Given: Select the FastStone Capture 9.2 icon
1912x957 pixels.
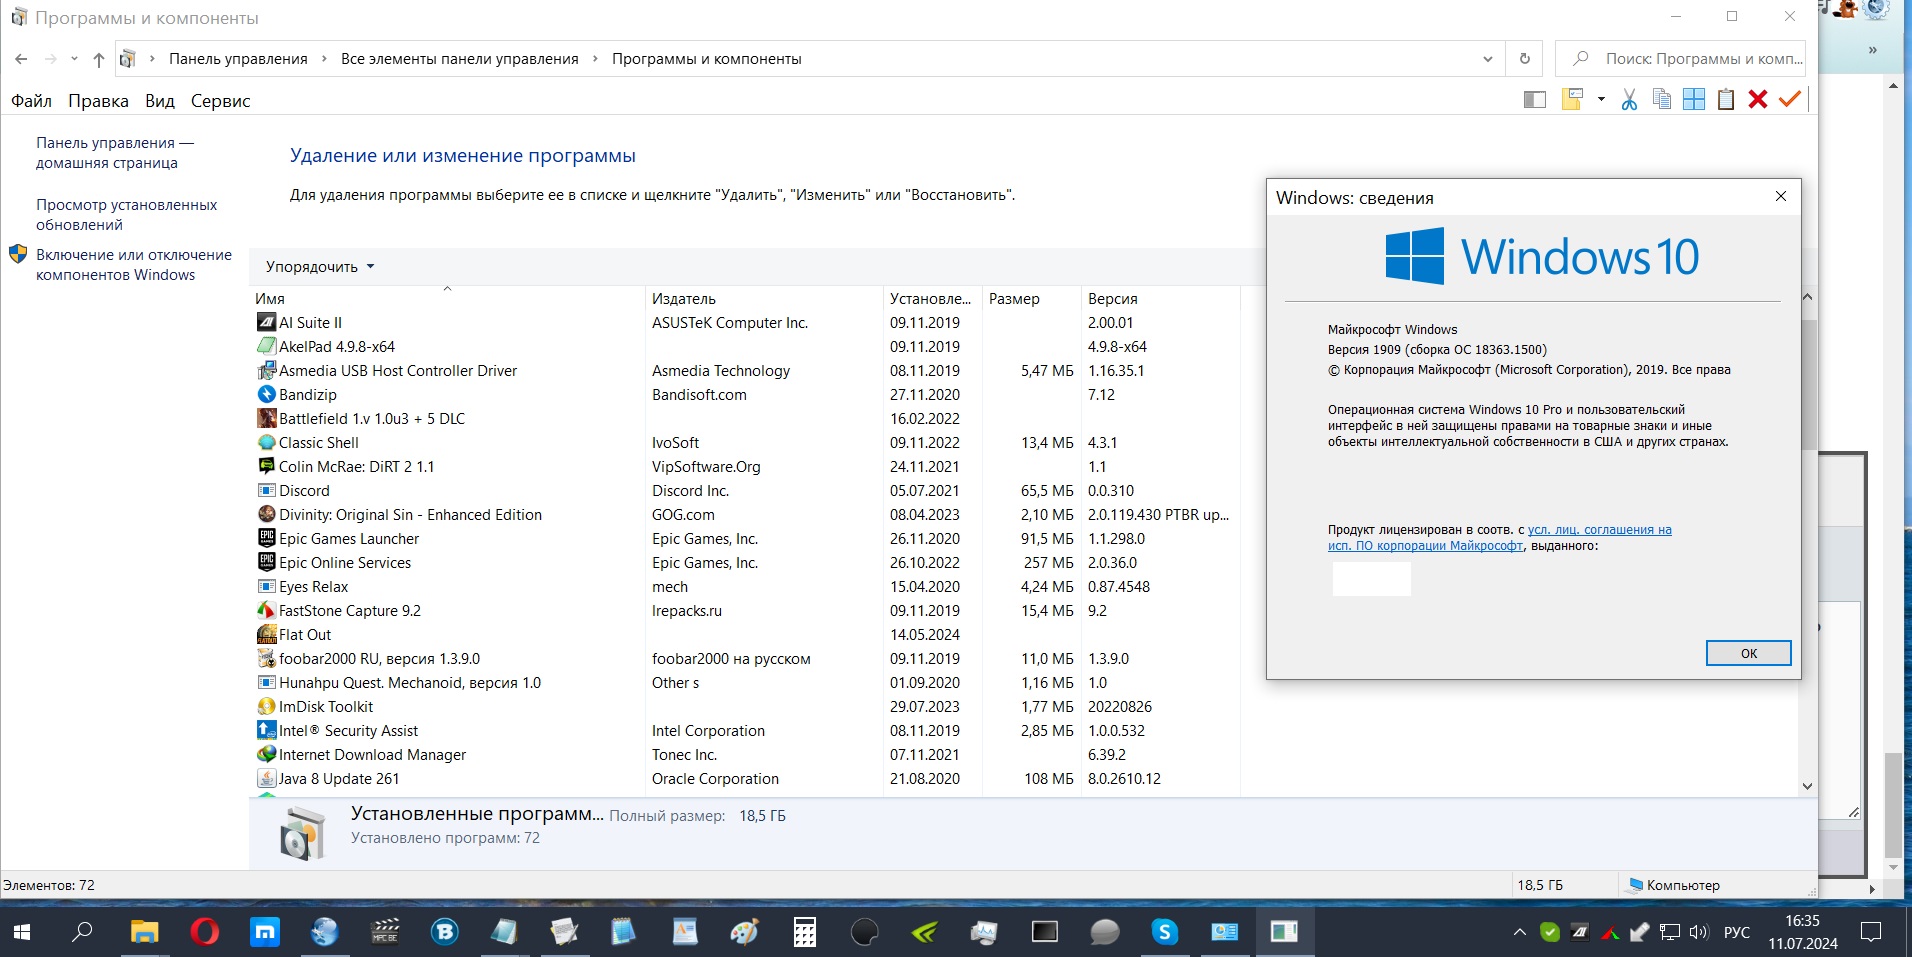Looking at the screenshot, I should pyautogui.click(x=266, y=611).
